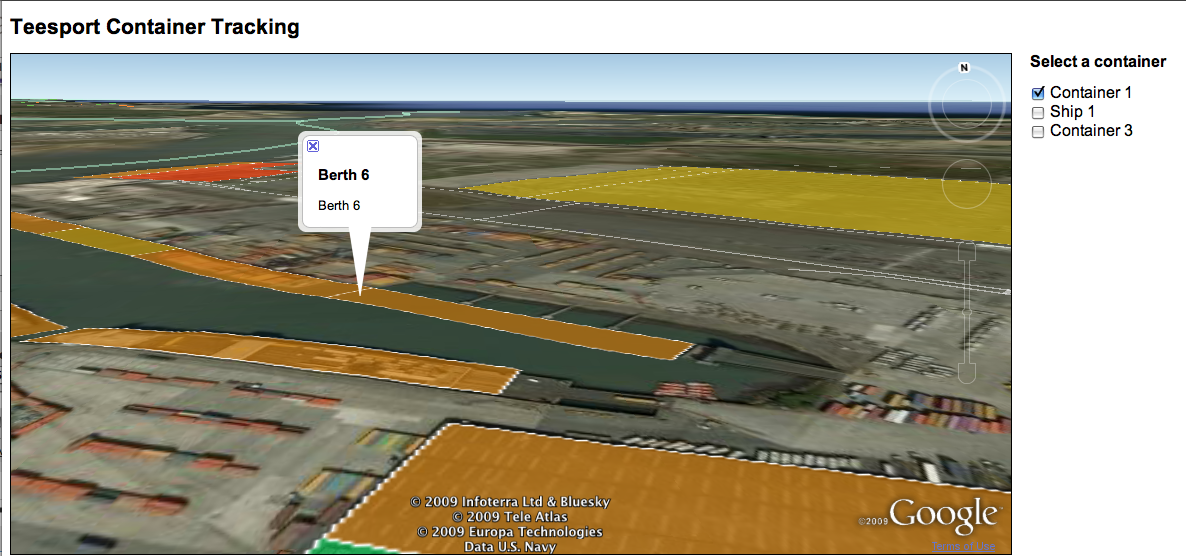The width and height of the screenshot is (1186, 556).
Task: Click the N north compass marker
Action: (964, 68)
